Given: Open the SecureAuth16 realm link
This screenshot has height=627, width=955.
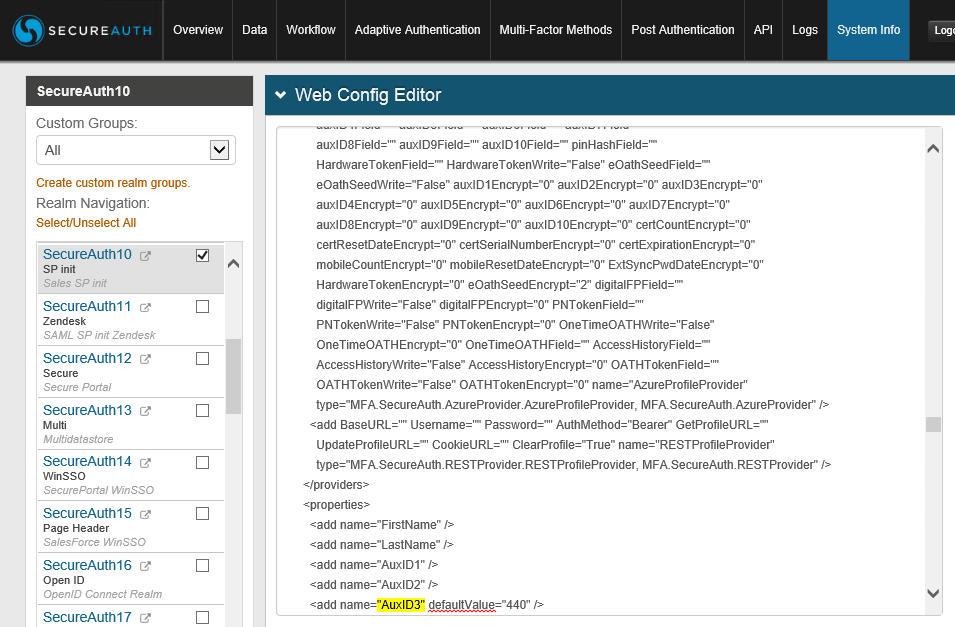Looking at the screenshot, I should [87, 565].
